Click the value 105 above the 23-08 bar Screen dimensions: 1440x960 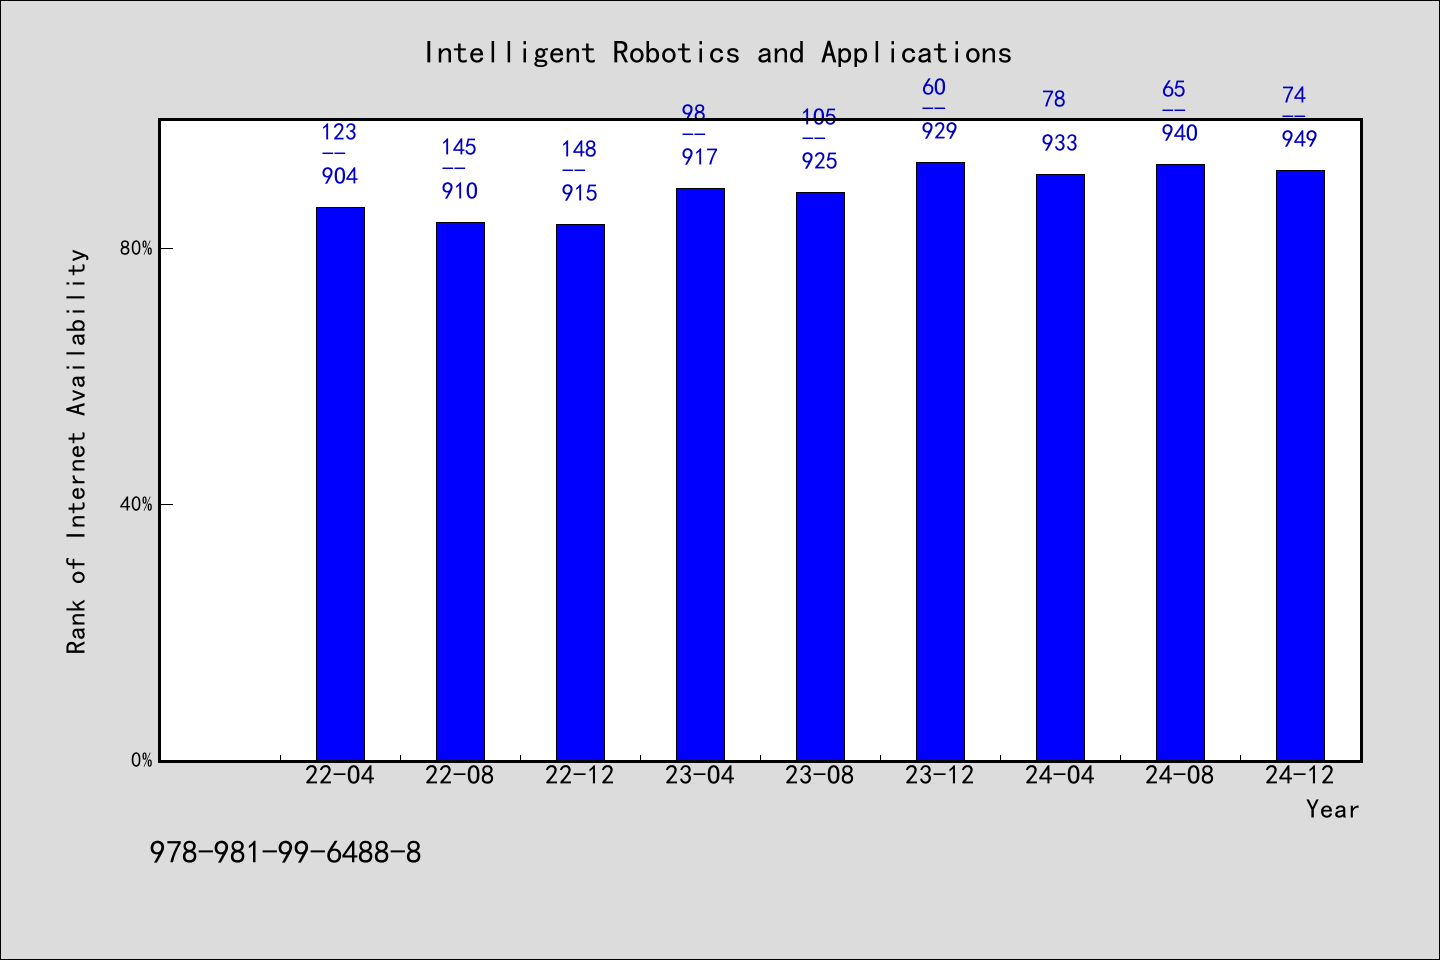click(x=819, y=117)
